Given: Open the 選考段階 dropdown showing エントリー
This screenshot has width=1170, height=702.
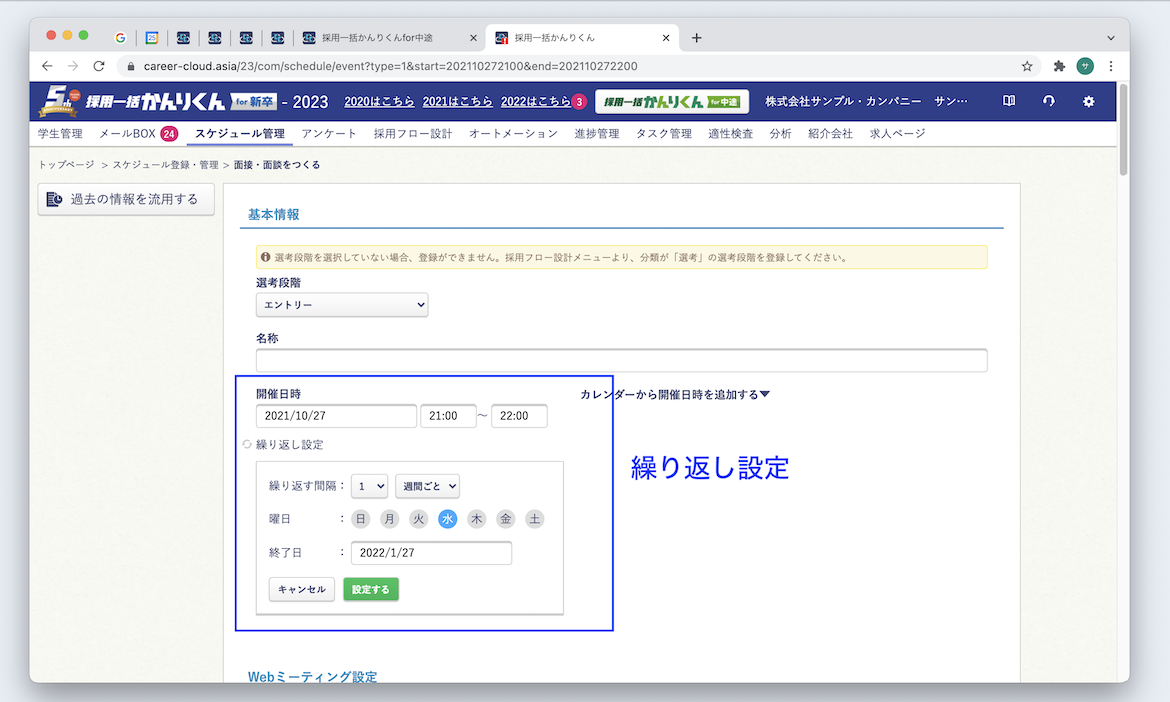Looking at the screenshot, I should [342, 305].
